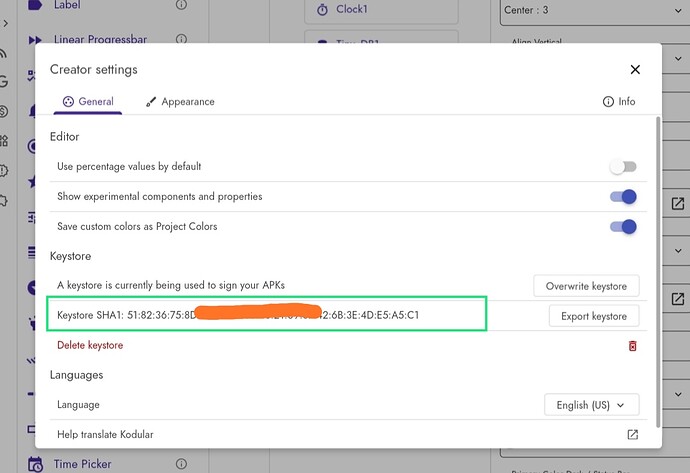Click the Linear Progressbar fast-forward icon
The height and width of the screenshot is (473, 690).
pos(35,40)
